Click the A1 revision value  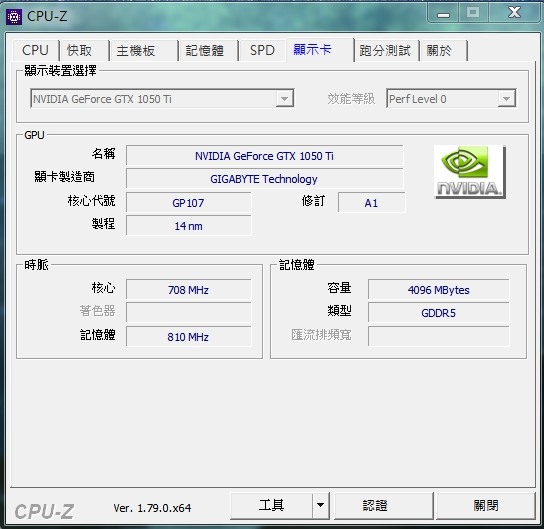click(x=371, y=203)
